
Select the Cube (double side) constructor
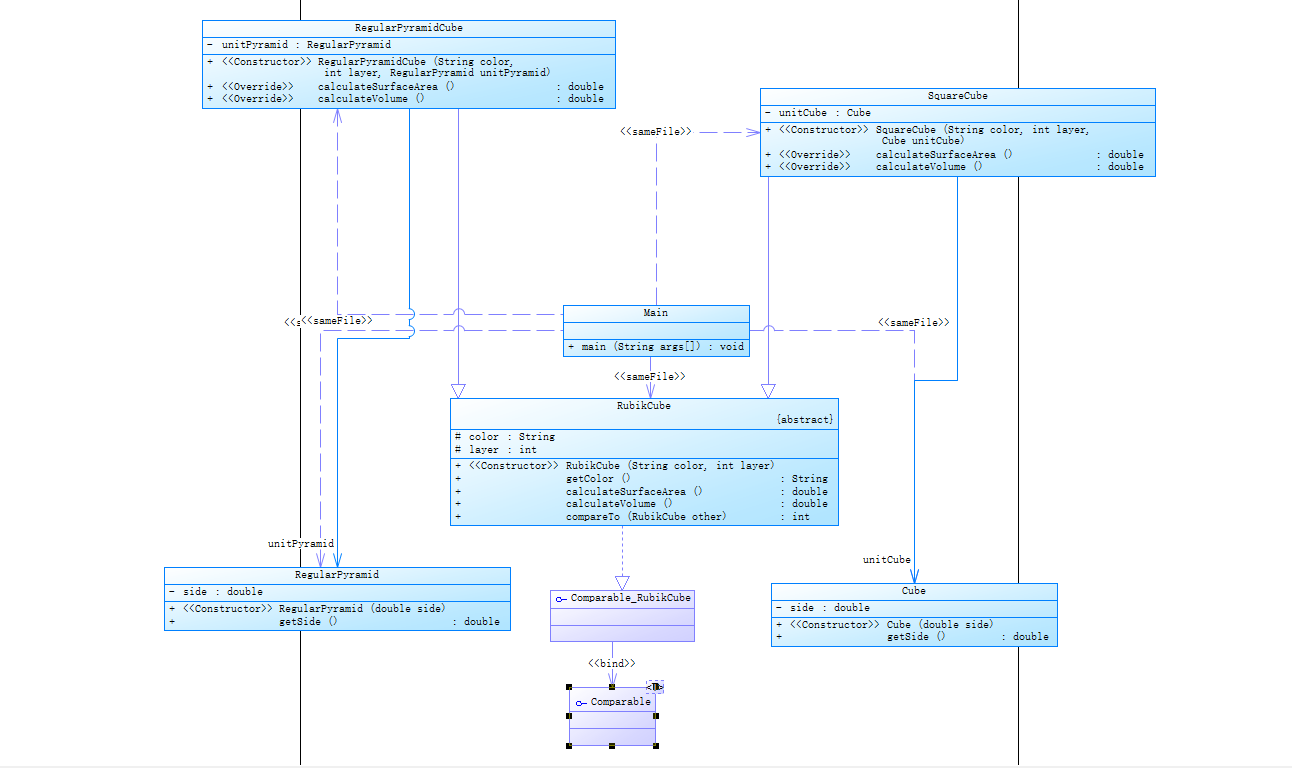coord(884,625)
